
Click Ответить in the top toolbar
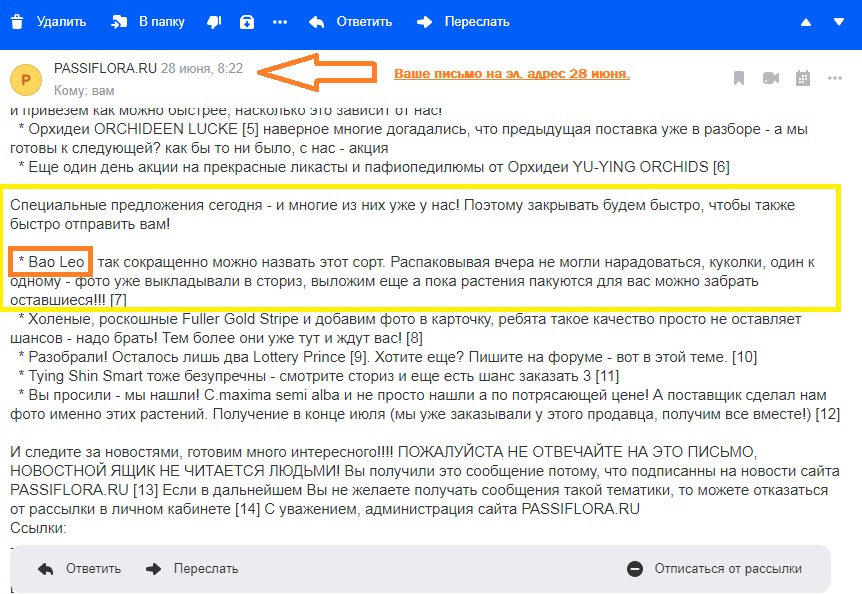(x=350, y=21)
